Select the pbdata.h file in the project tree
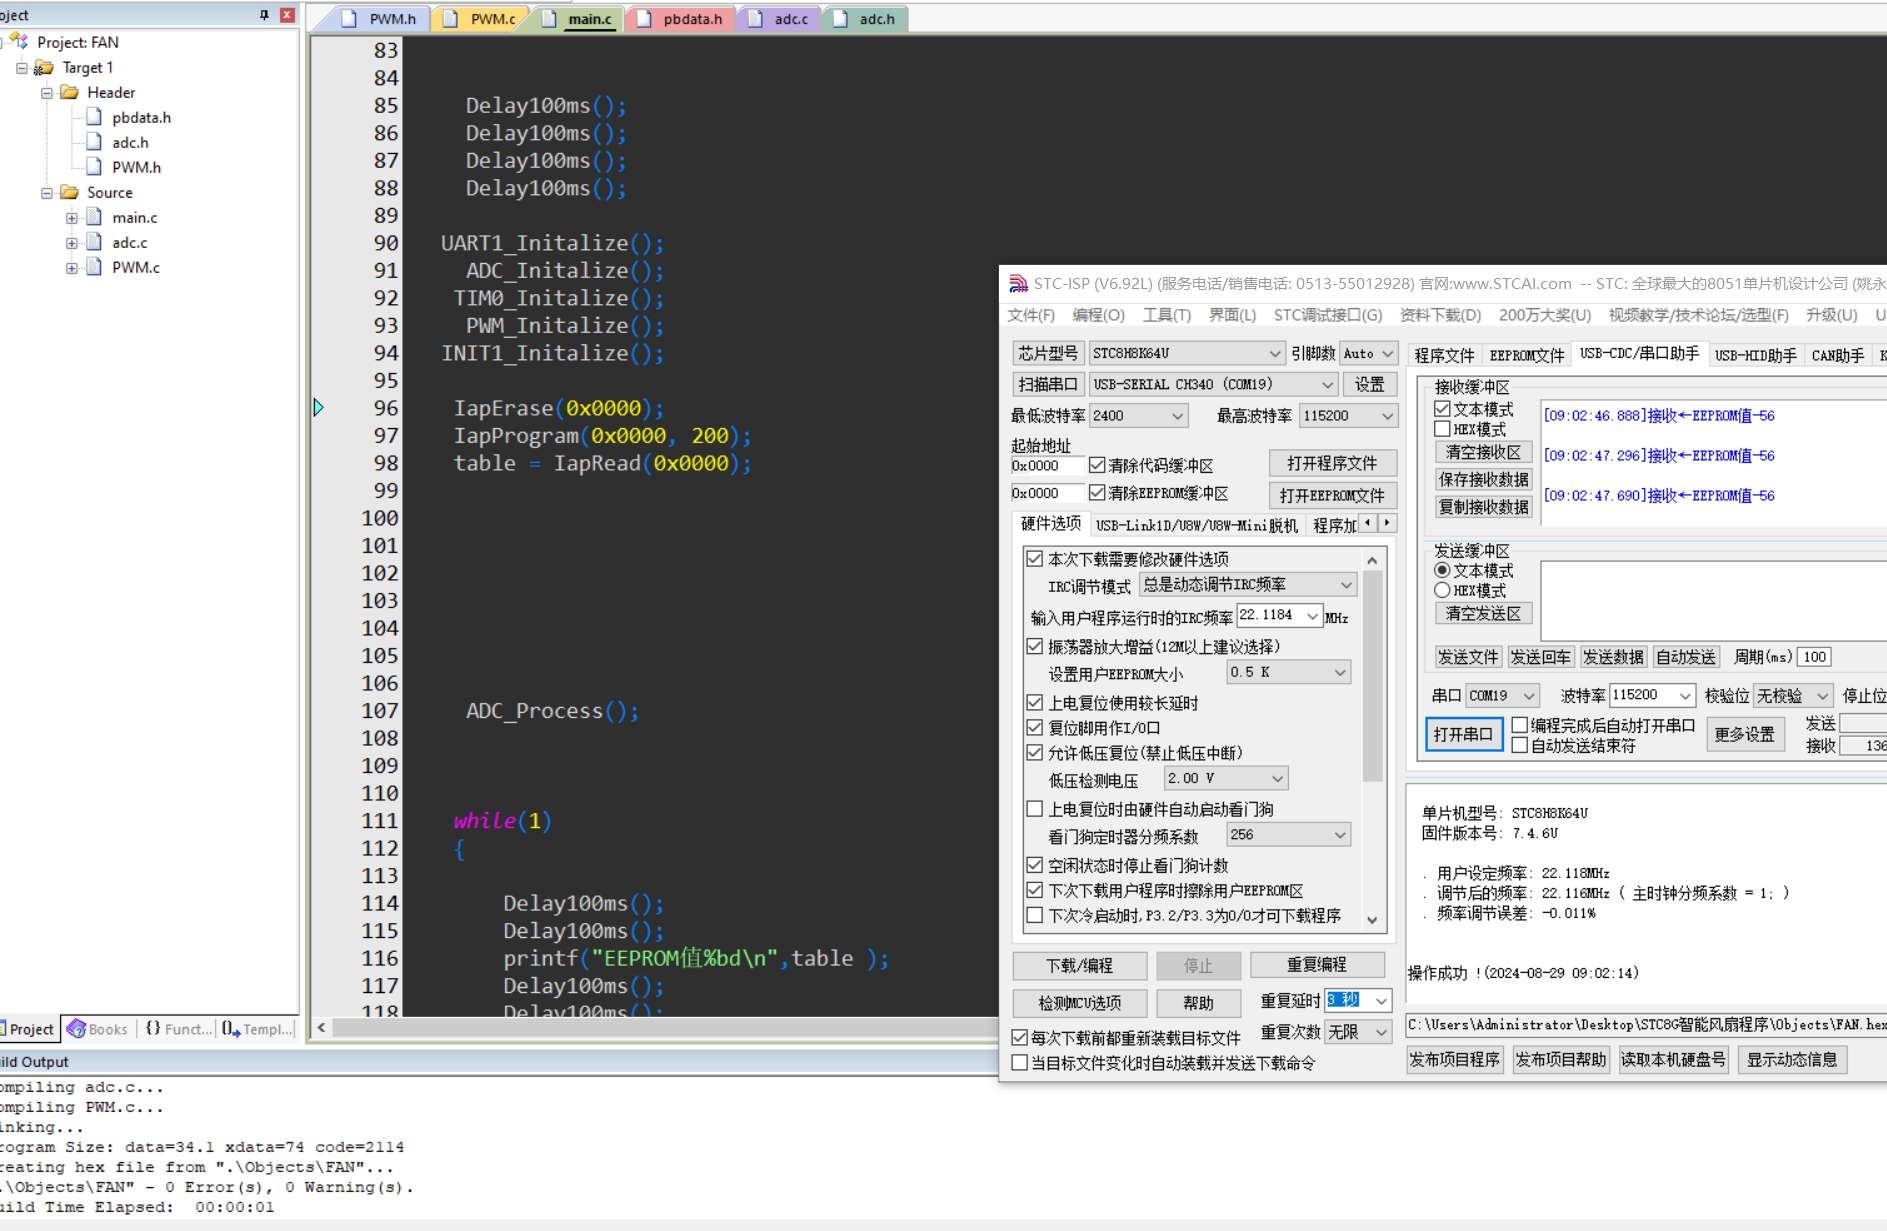This screenshot has height=1231, width=1887. click(141, 117)
